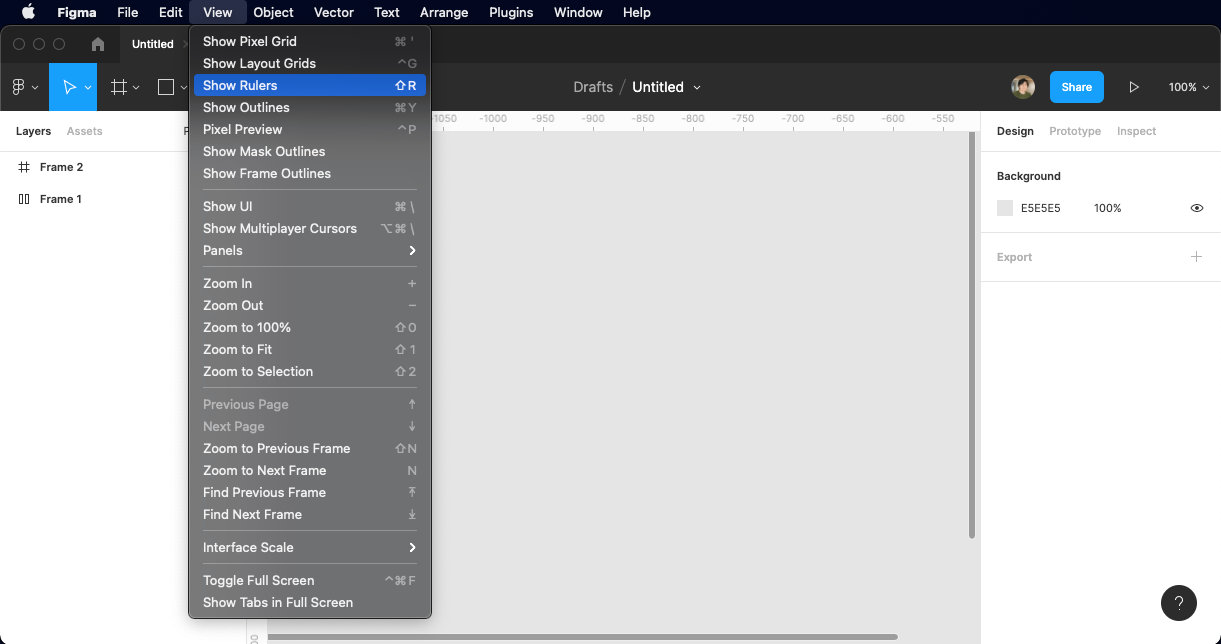Toggle Show Layout Grids
Image resolution: width=1221 pixels, height=644 pixels.
pos(310,63)
